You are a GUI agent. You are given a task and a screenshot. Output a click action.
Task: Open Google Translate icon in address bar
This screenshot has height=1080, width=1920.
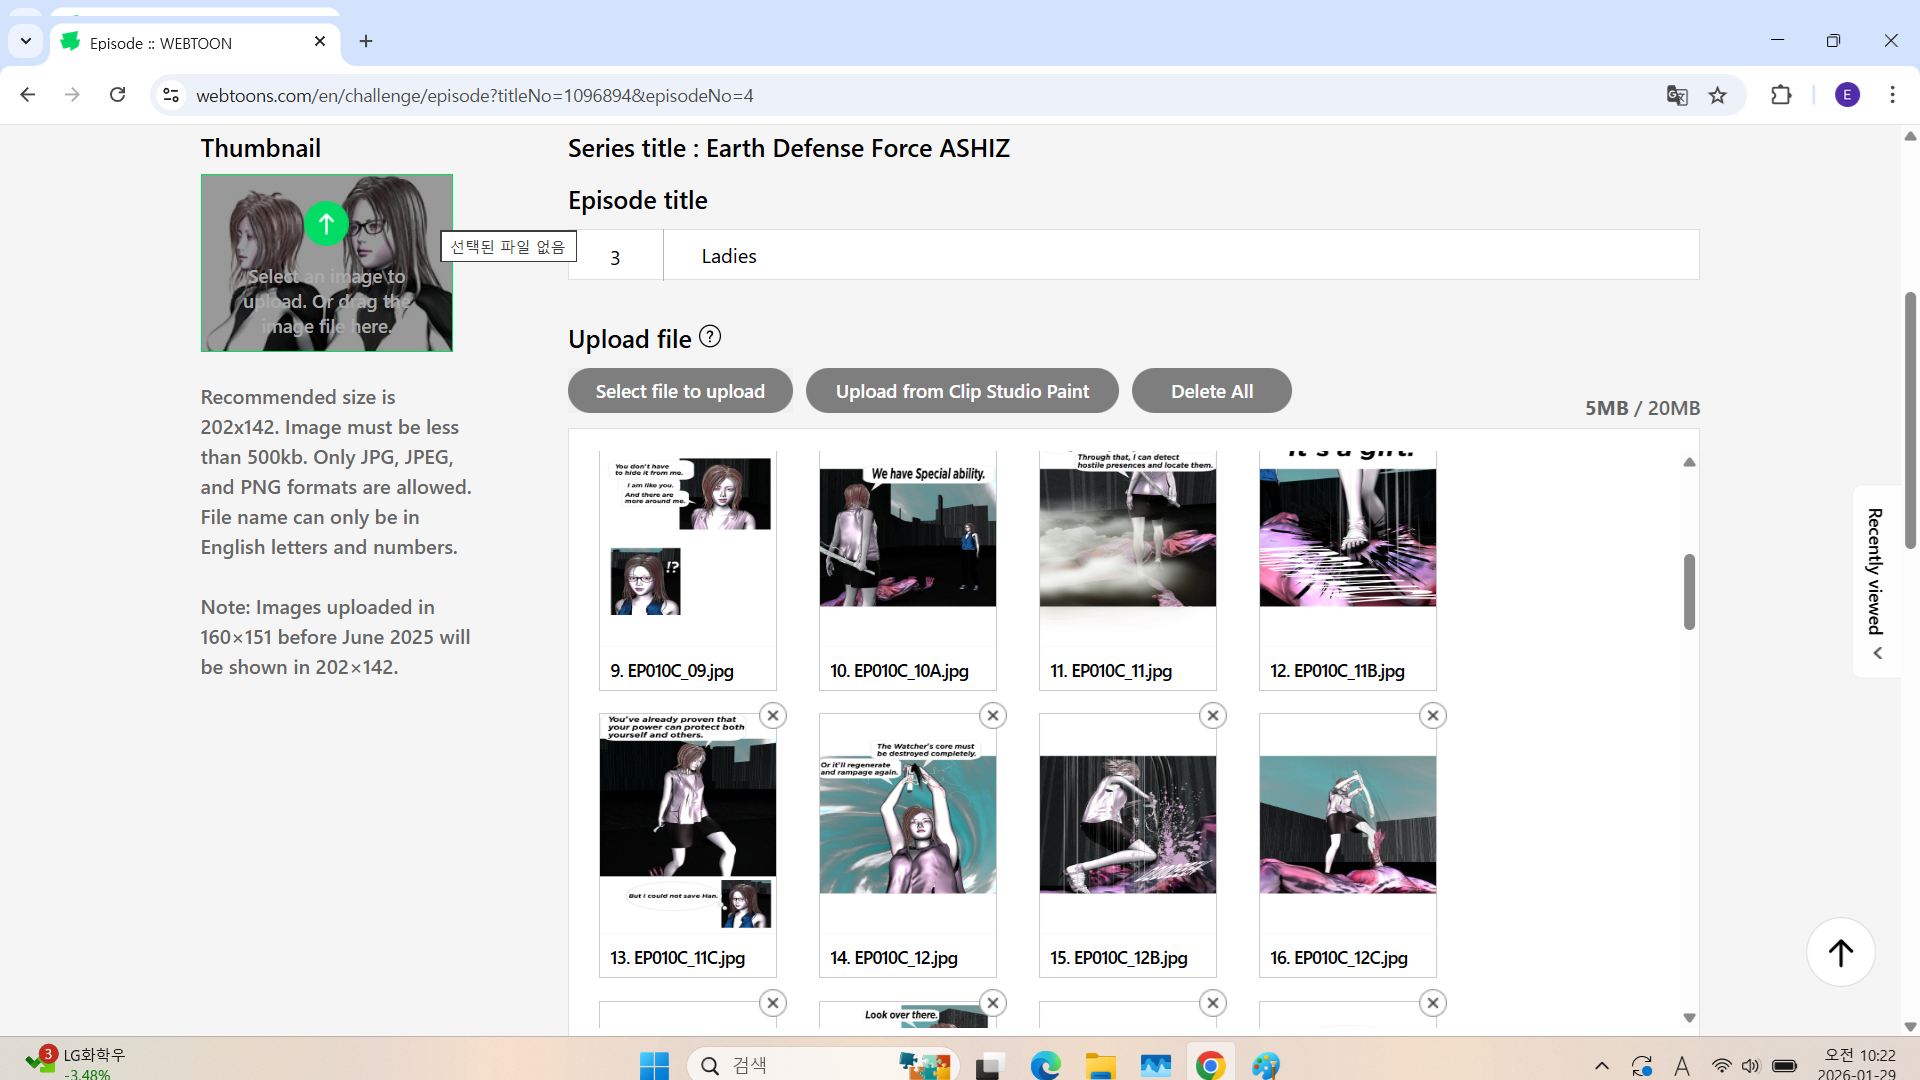pyautogui.click(x=1677, y=95)
